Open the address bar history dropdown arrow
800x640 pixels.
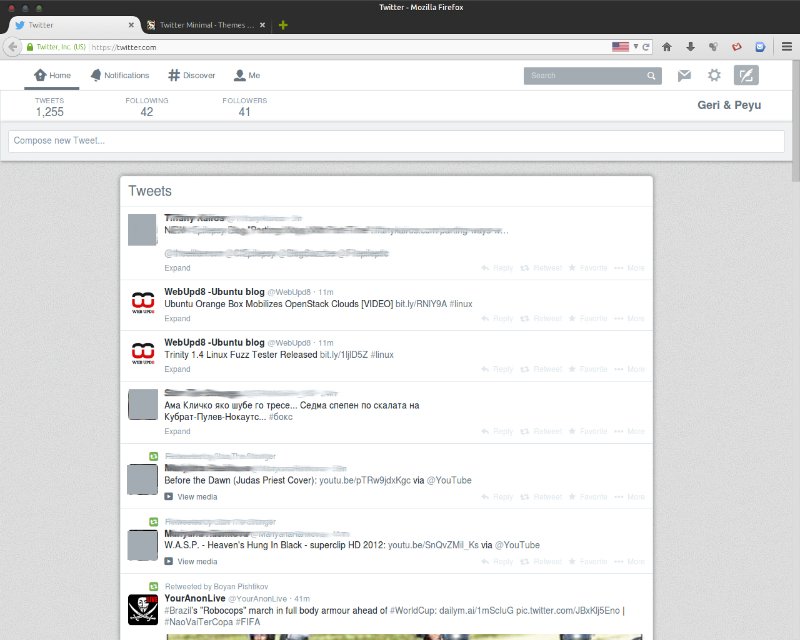tap(636, 46)
